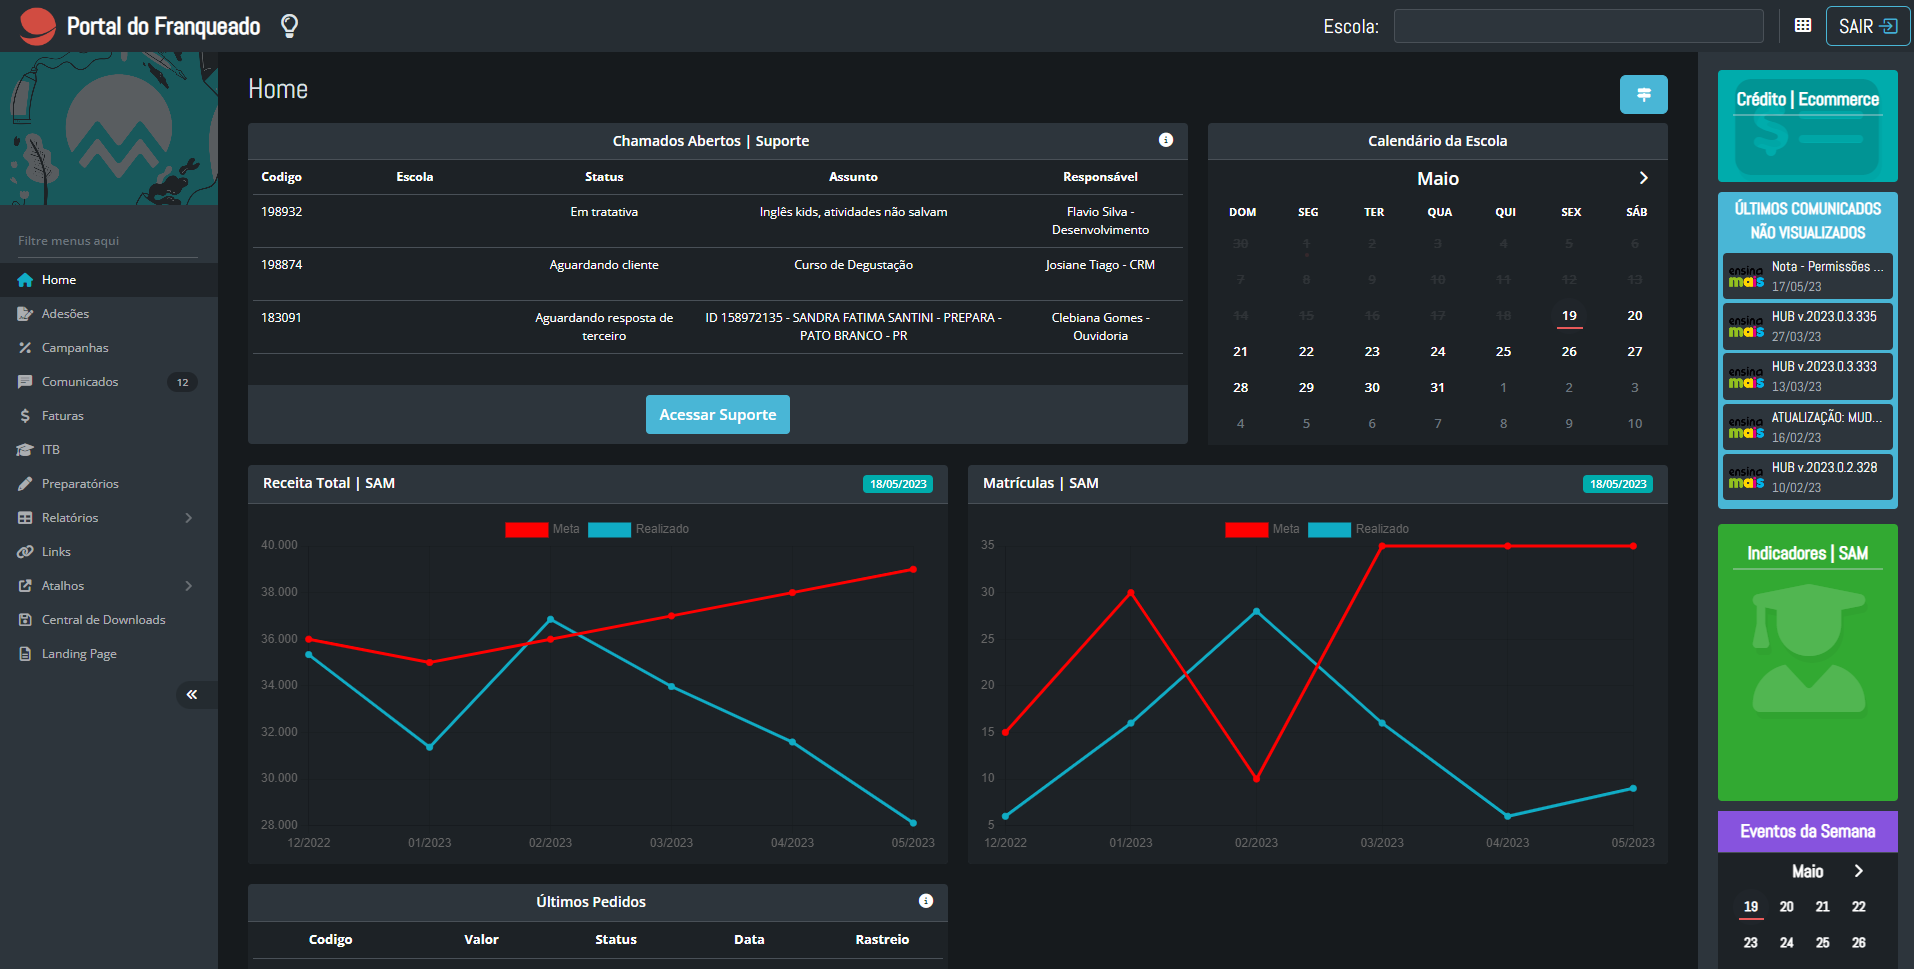Go to next month in Calendário da Escola
This screenshot has width=1914, height=969.
(x=1643, y=178)
